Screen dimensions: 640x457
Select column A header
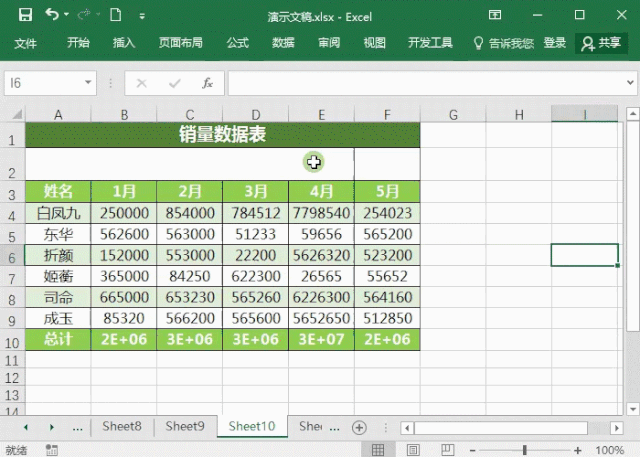[58, 115]
